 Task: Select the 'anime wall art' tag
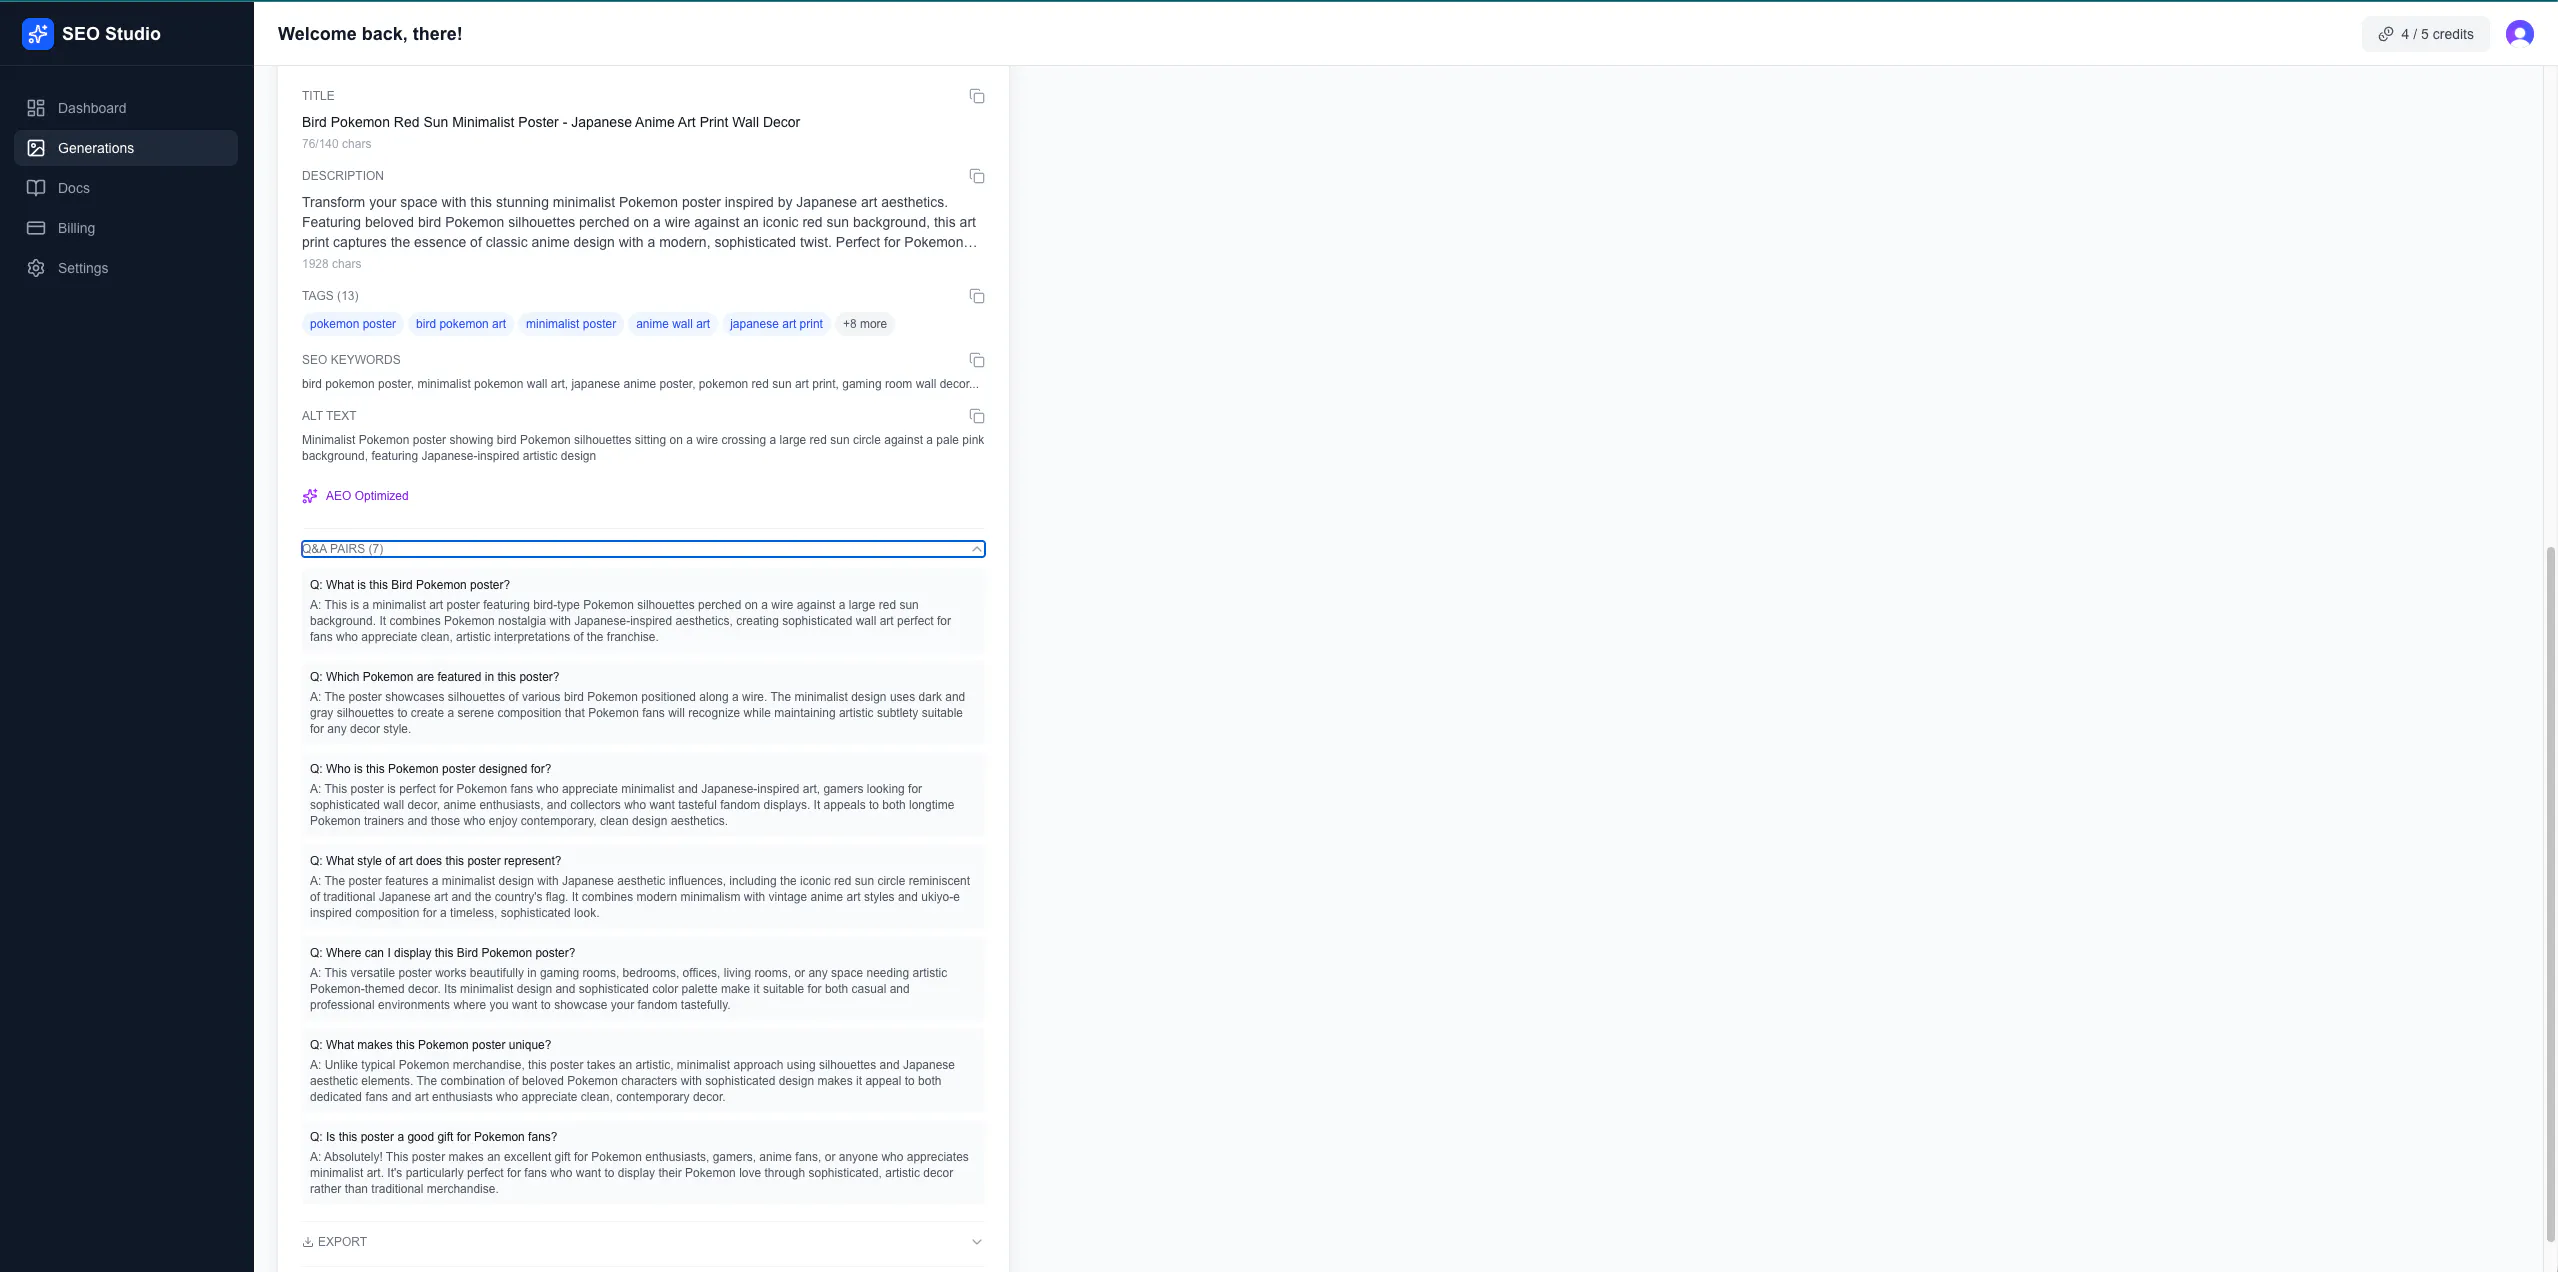click(x=673, y=324)
